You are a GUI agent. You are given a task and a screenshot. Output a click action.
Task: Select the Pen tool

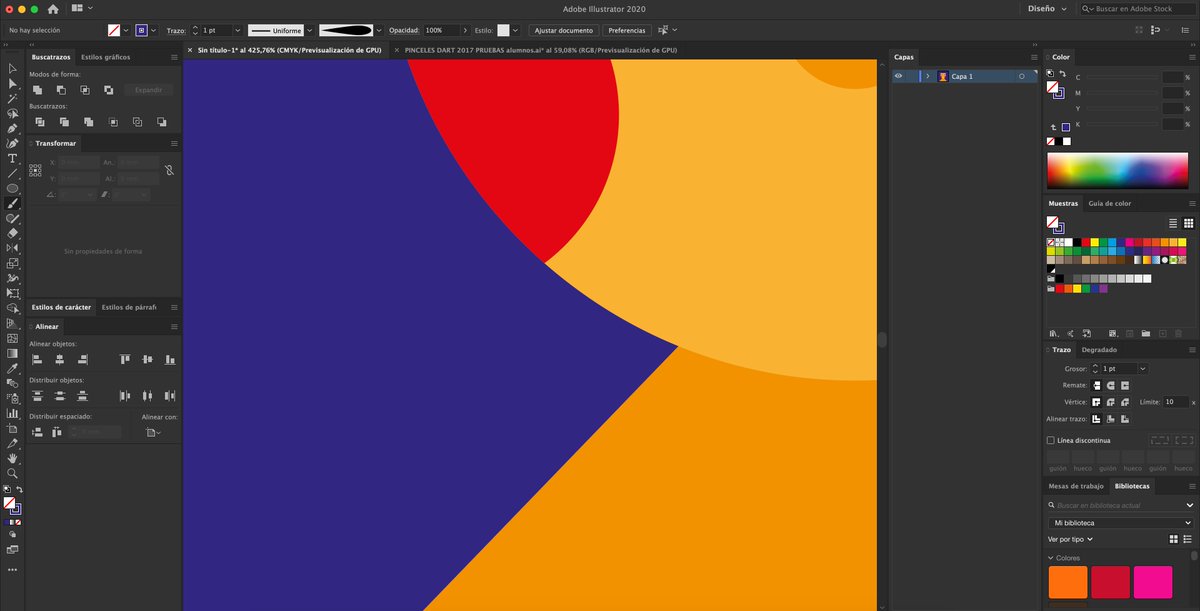point(12,128)
